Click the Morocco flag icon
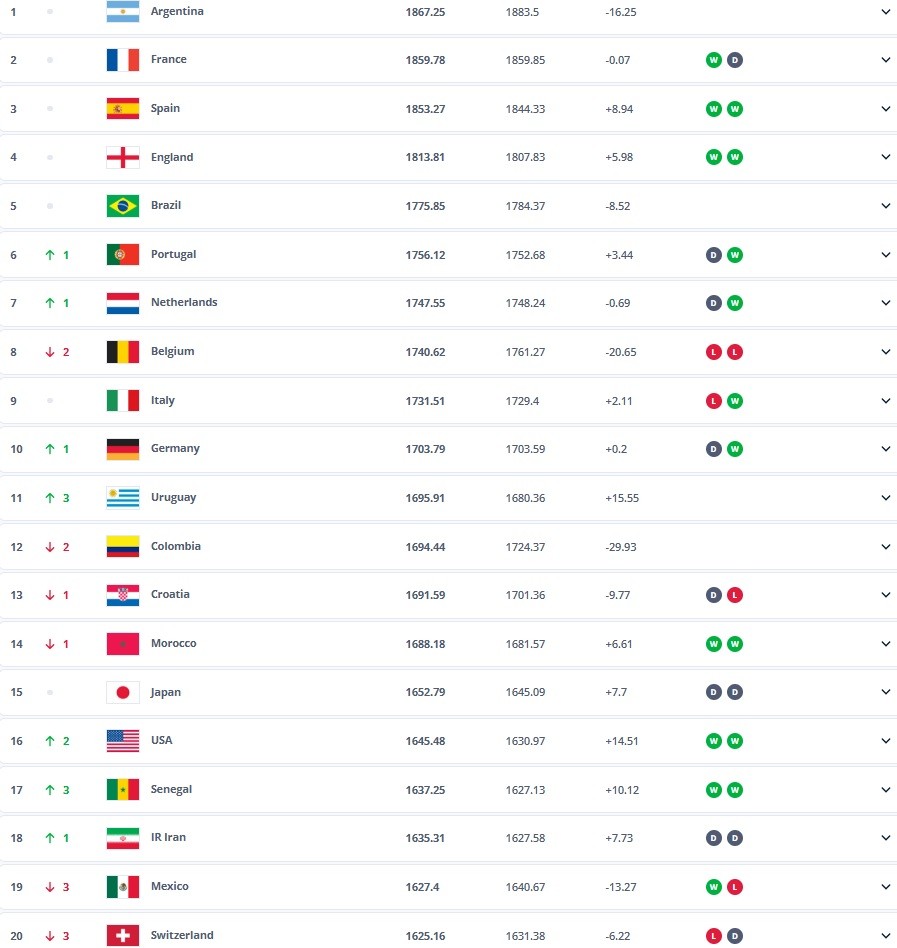The width and height of the screenshot is (897, 948). click(122, 644)
